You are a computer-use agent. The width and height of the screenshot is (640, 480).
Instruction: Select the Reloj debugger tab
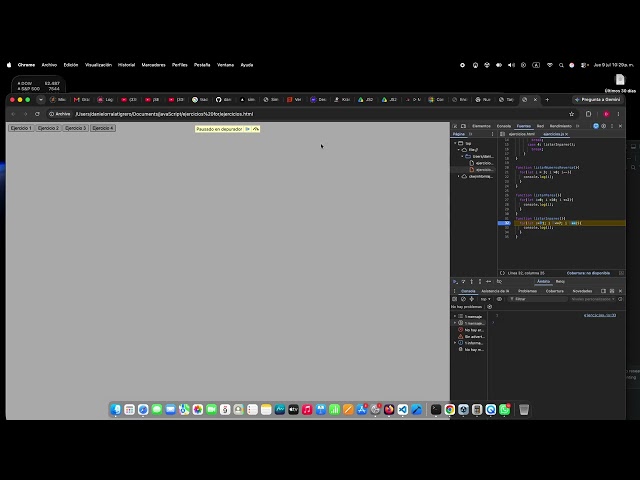(560, 282)
